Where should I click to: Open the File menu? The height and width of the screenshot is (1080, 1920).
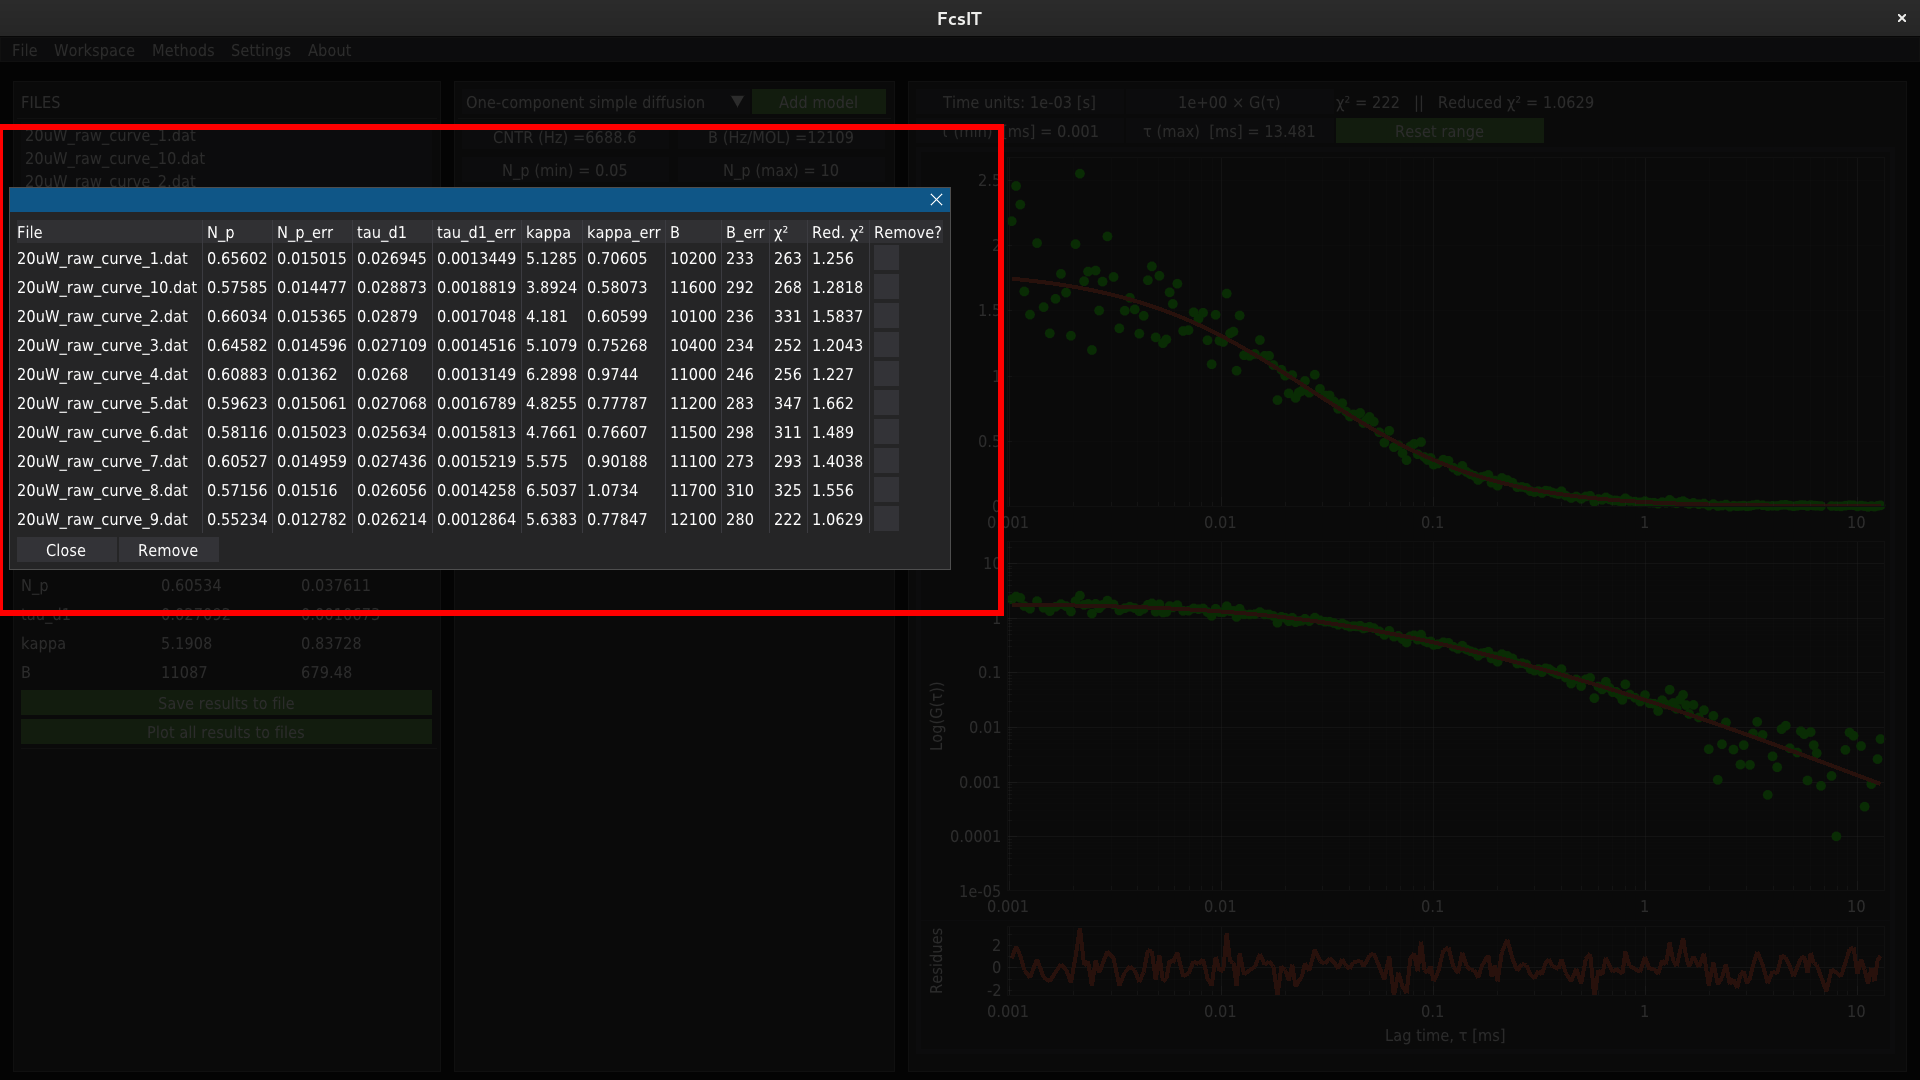24,51
